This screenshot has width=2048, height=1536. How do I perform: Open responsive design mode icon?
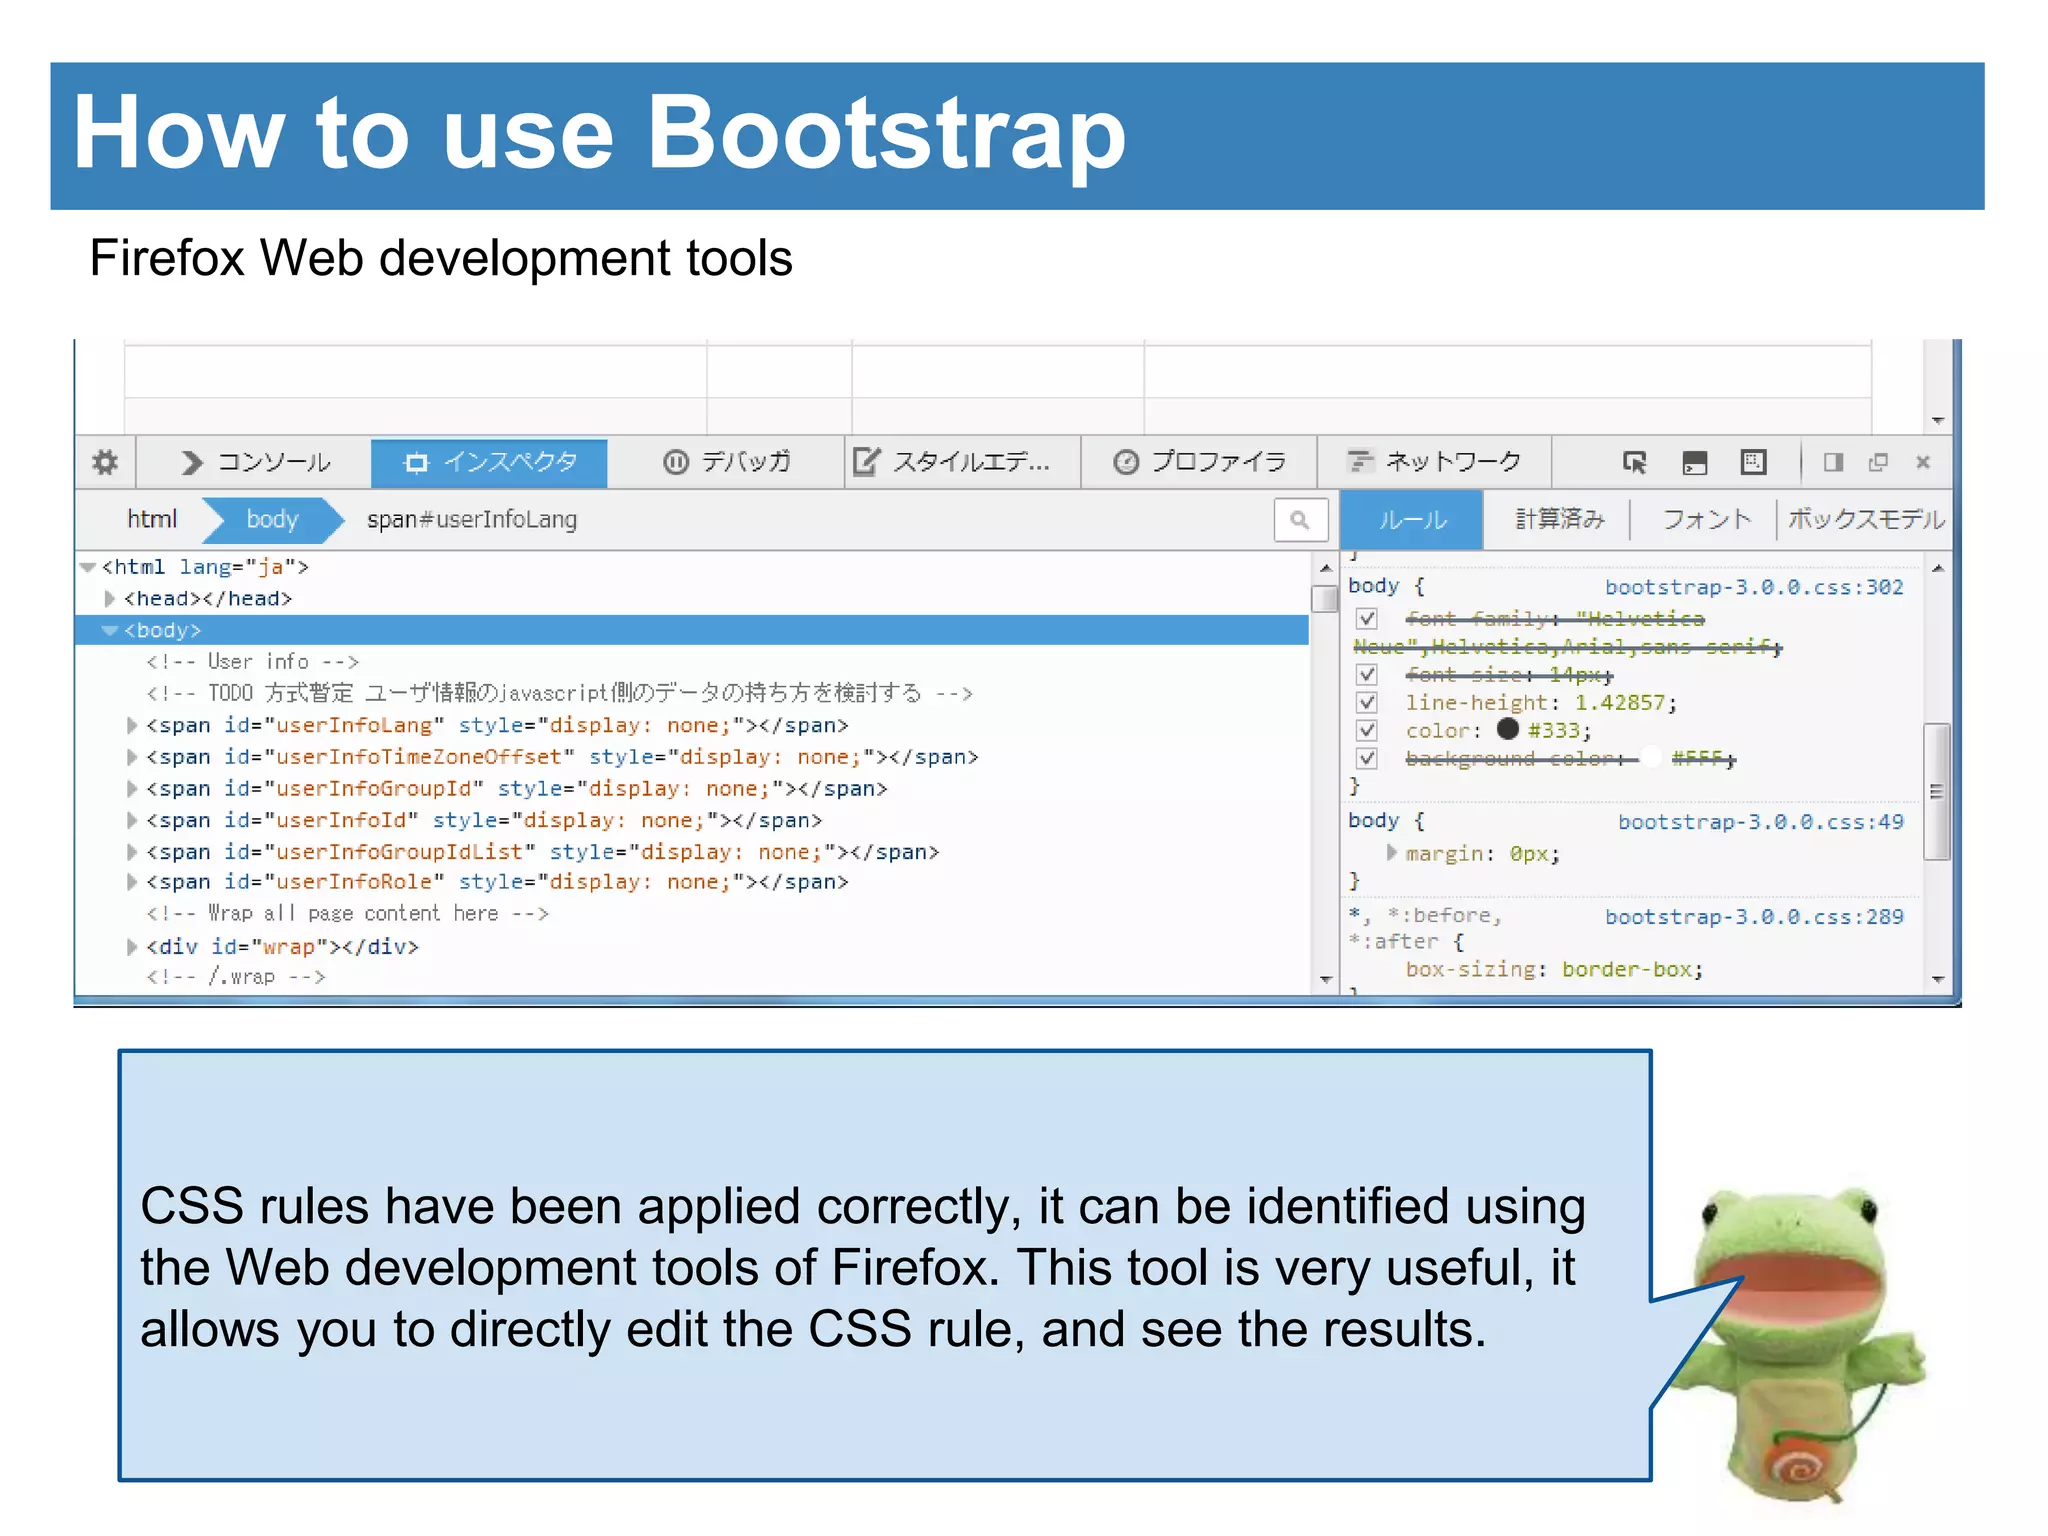click(1753, 462)
